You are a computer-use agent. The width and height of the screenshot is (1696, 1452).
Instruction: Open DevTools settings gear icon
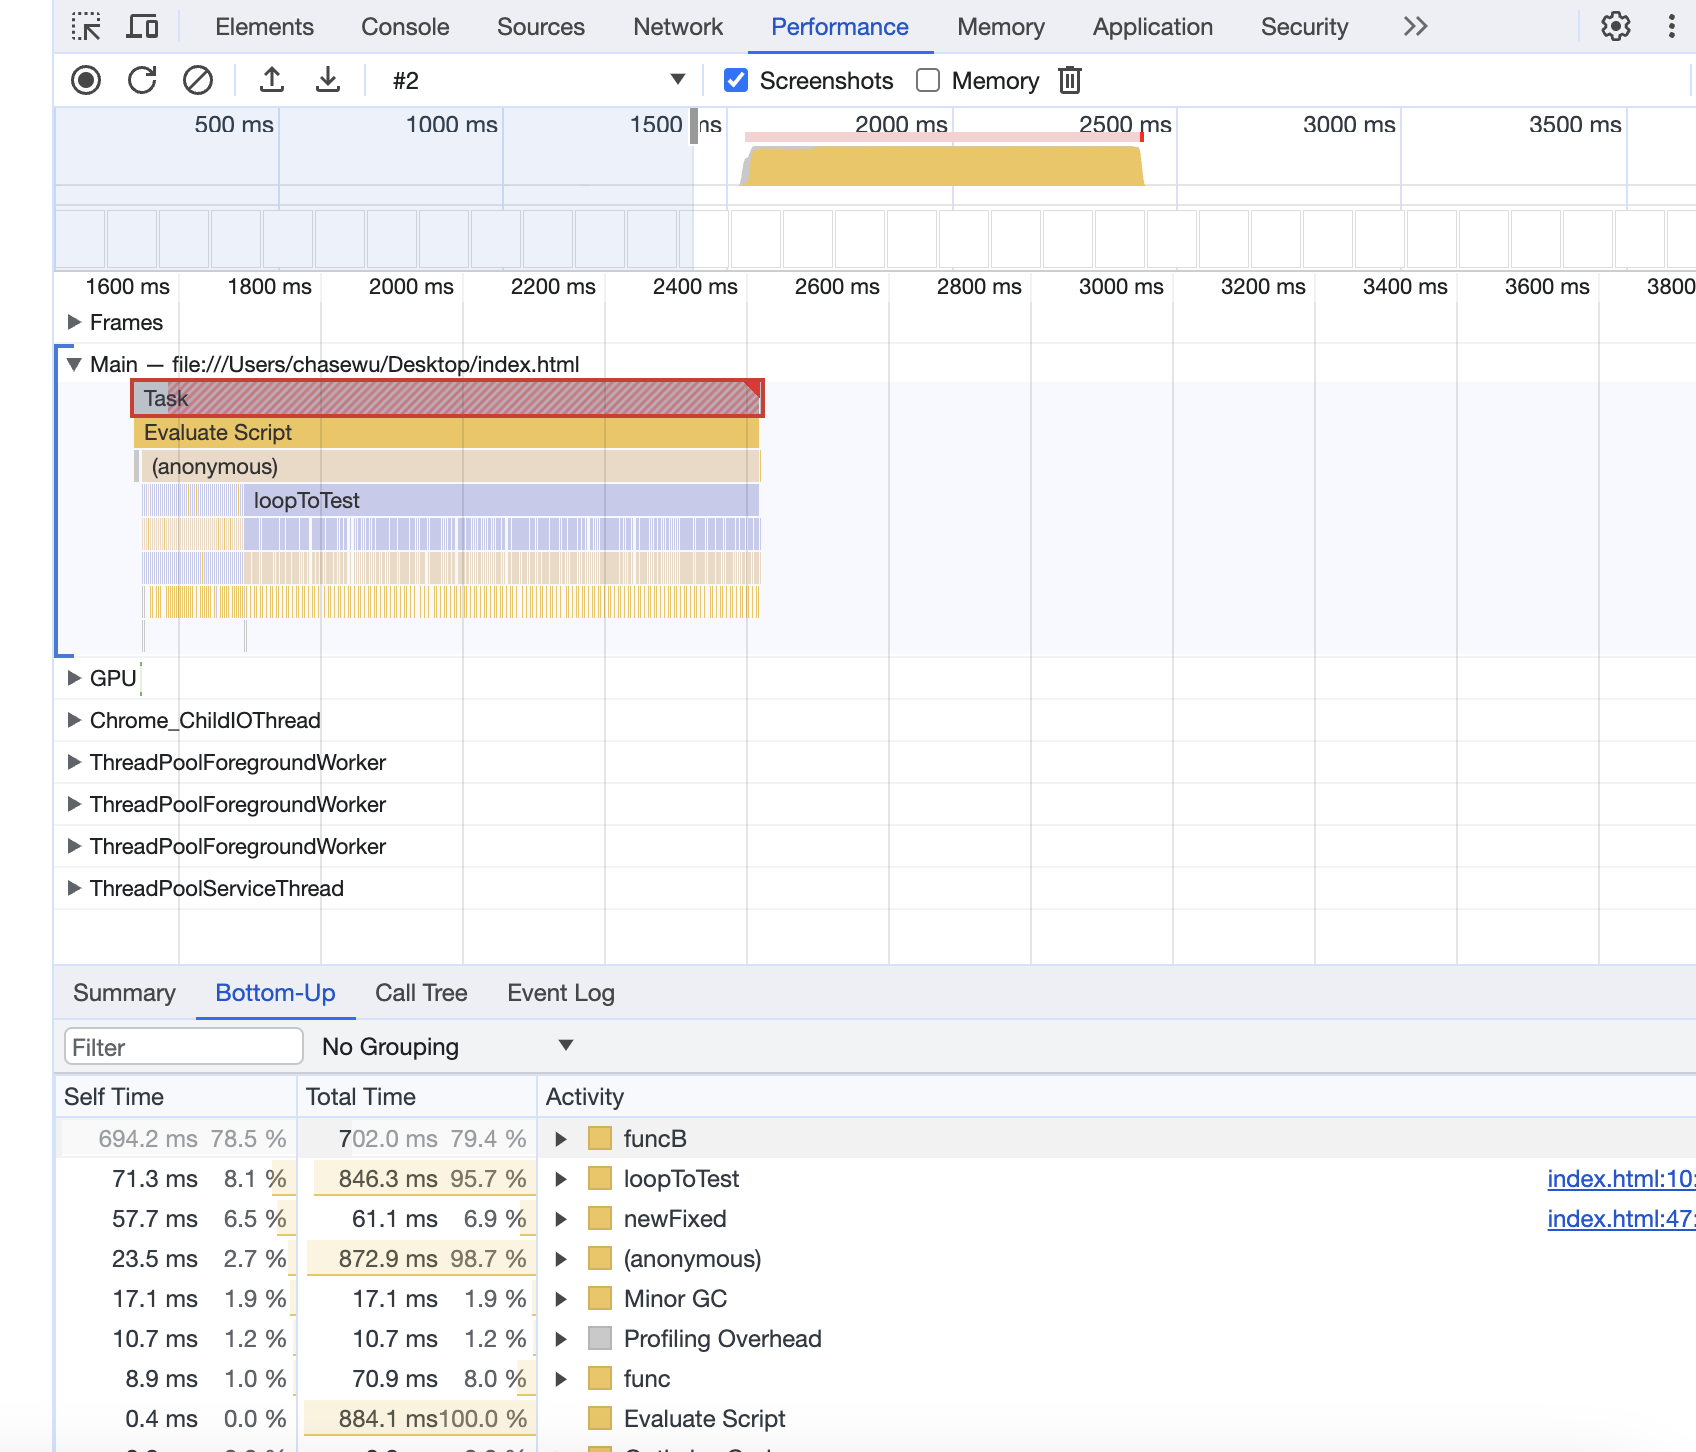pyautogui.click(x=1616, y=26)
